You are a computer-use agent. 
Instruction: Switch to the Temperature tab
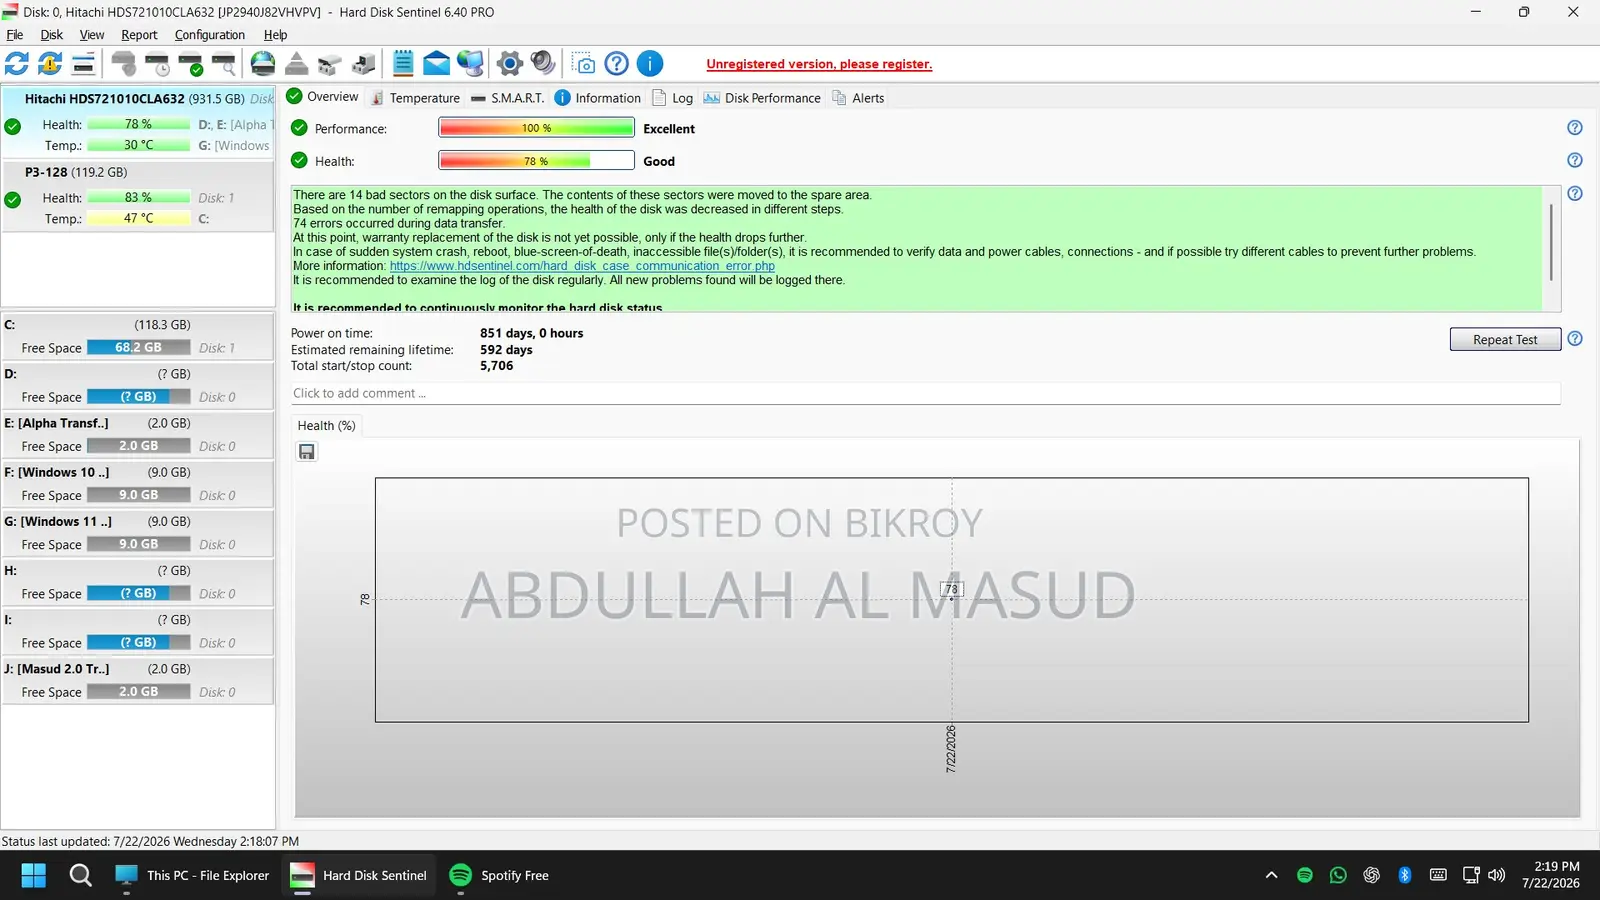[x=415, y=98]
